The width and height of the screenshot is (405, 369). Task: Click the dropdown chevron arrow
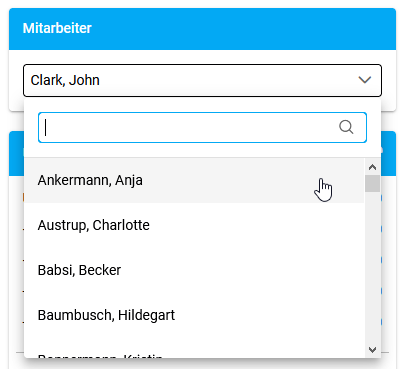pyautogui.click(x=365, y=80)
